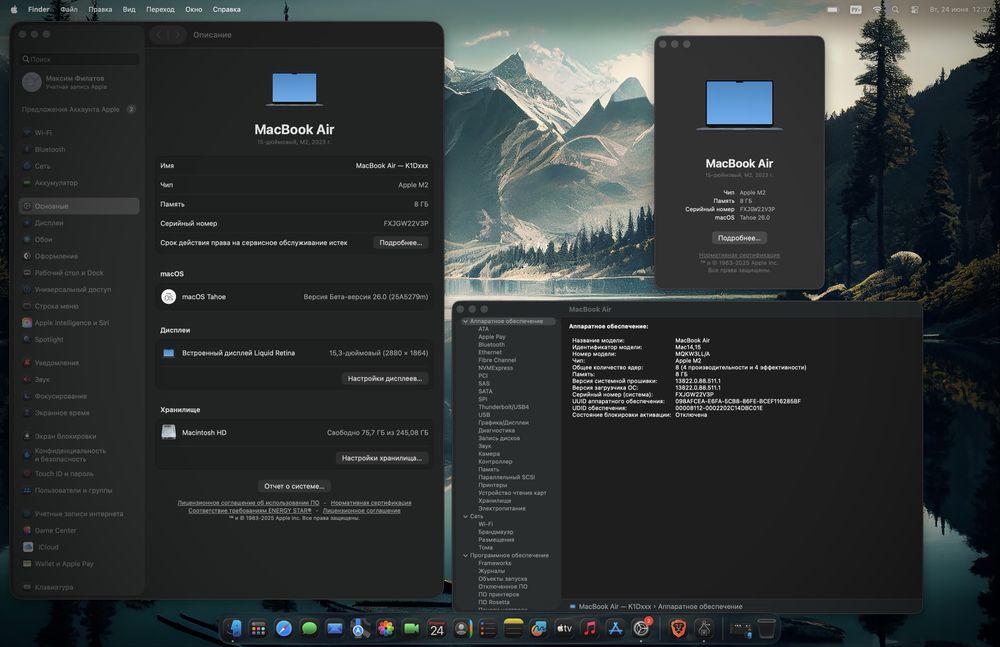This screenshot has width=1000, height=647.
Task: Click the Apple logo menu
Action: click(x=13, y=9)
